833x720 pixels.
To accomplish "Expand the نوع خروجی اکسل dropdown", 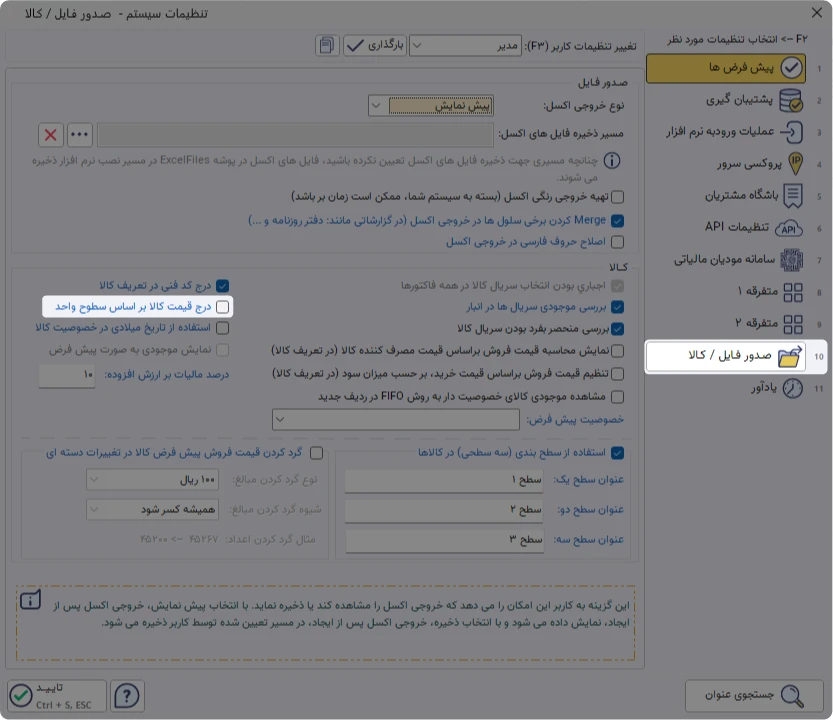I will click(377, 106).
